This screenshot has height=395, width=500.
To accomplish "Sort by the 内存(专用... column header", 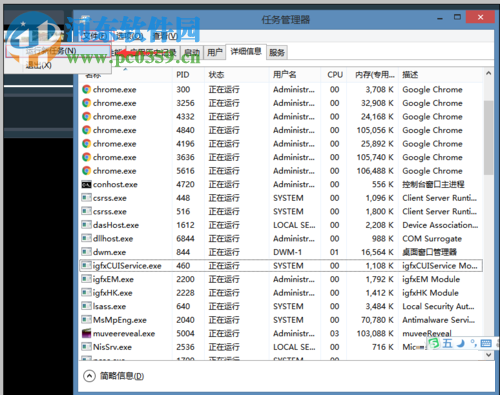I will pos(374,75).
